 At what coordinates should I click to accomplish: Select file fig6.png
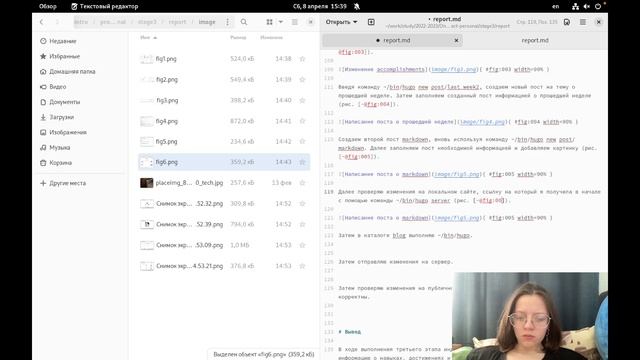[x=224, y=162]
